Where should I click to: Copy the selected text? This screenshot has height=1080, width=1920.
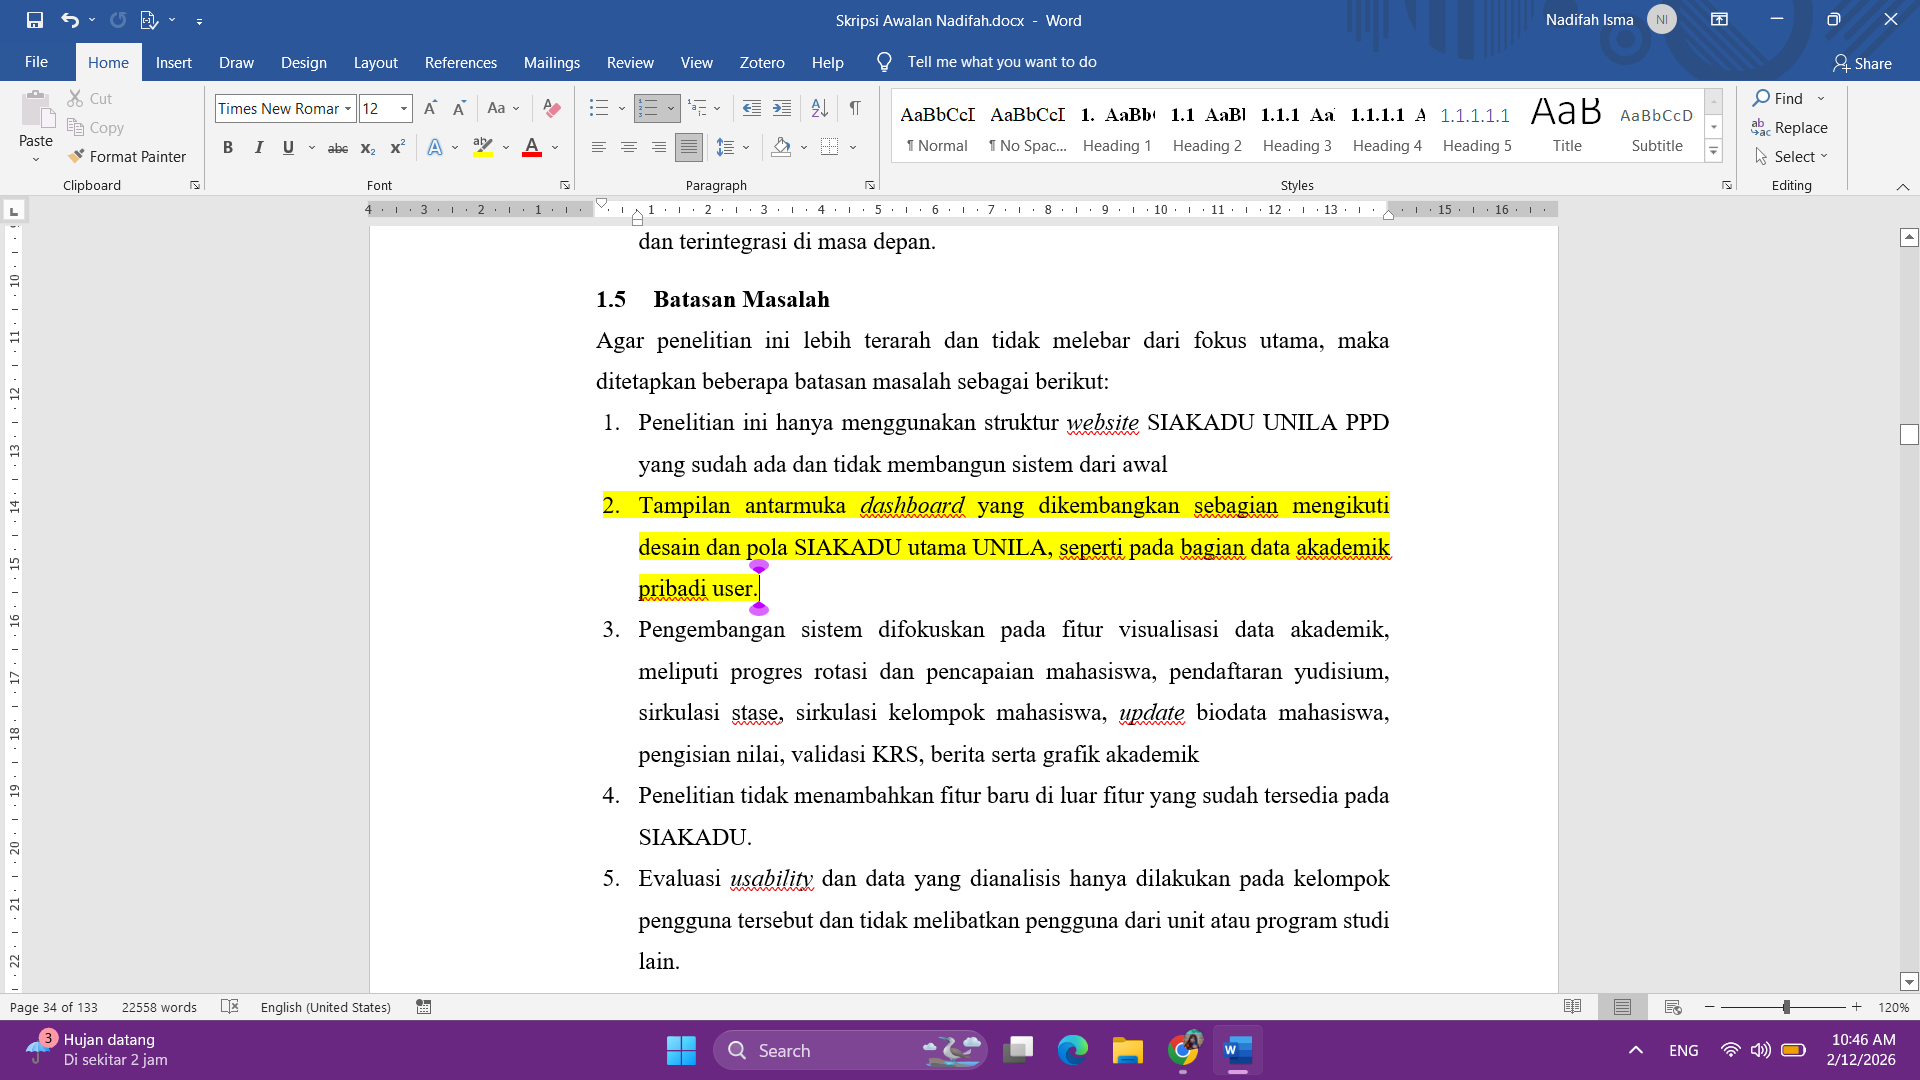point(96,127)
